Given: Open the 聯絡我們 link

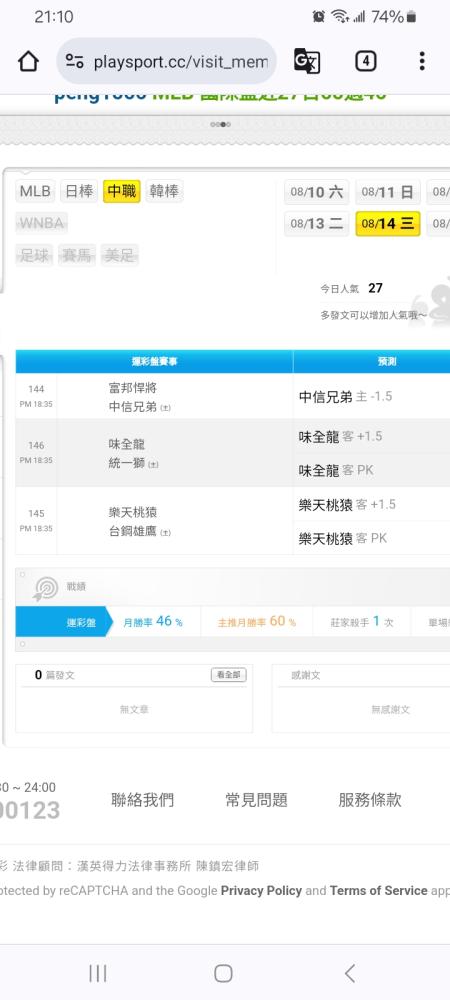Looking at the screenshot, I should [142, 800].
